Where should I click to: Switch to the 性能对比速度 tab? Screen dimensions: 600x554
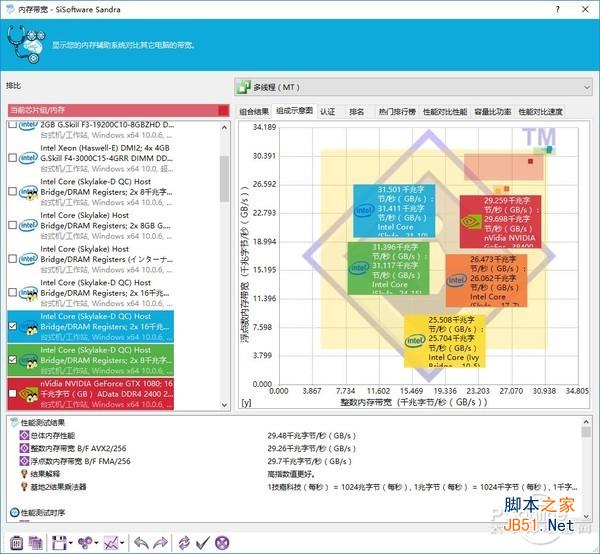(x=540, y=112)
